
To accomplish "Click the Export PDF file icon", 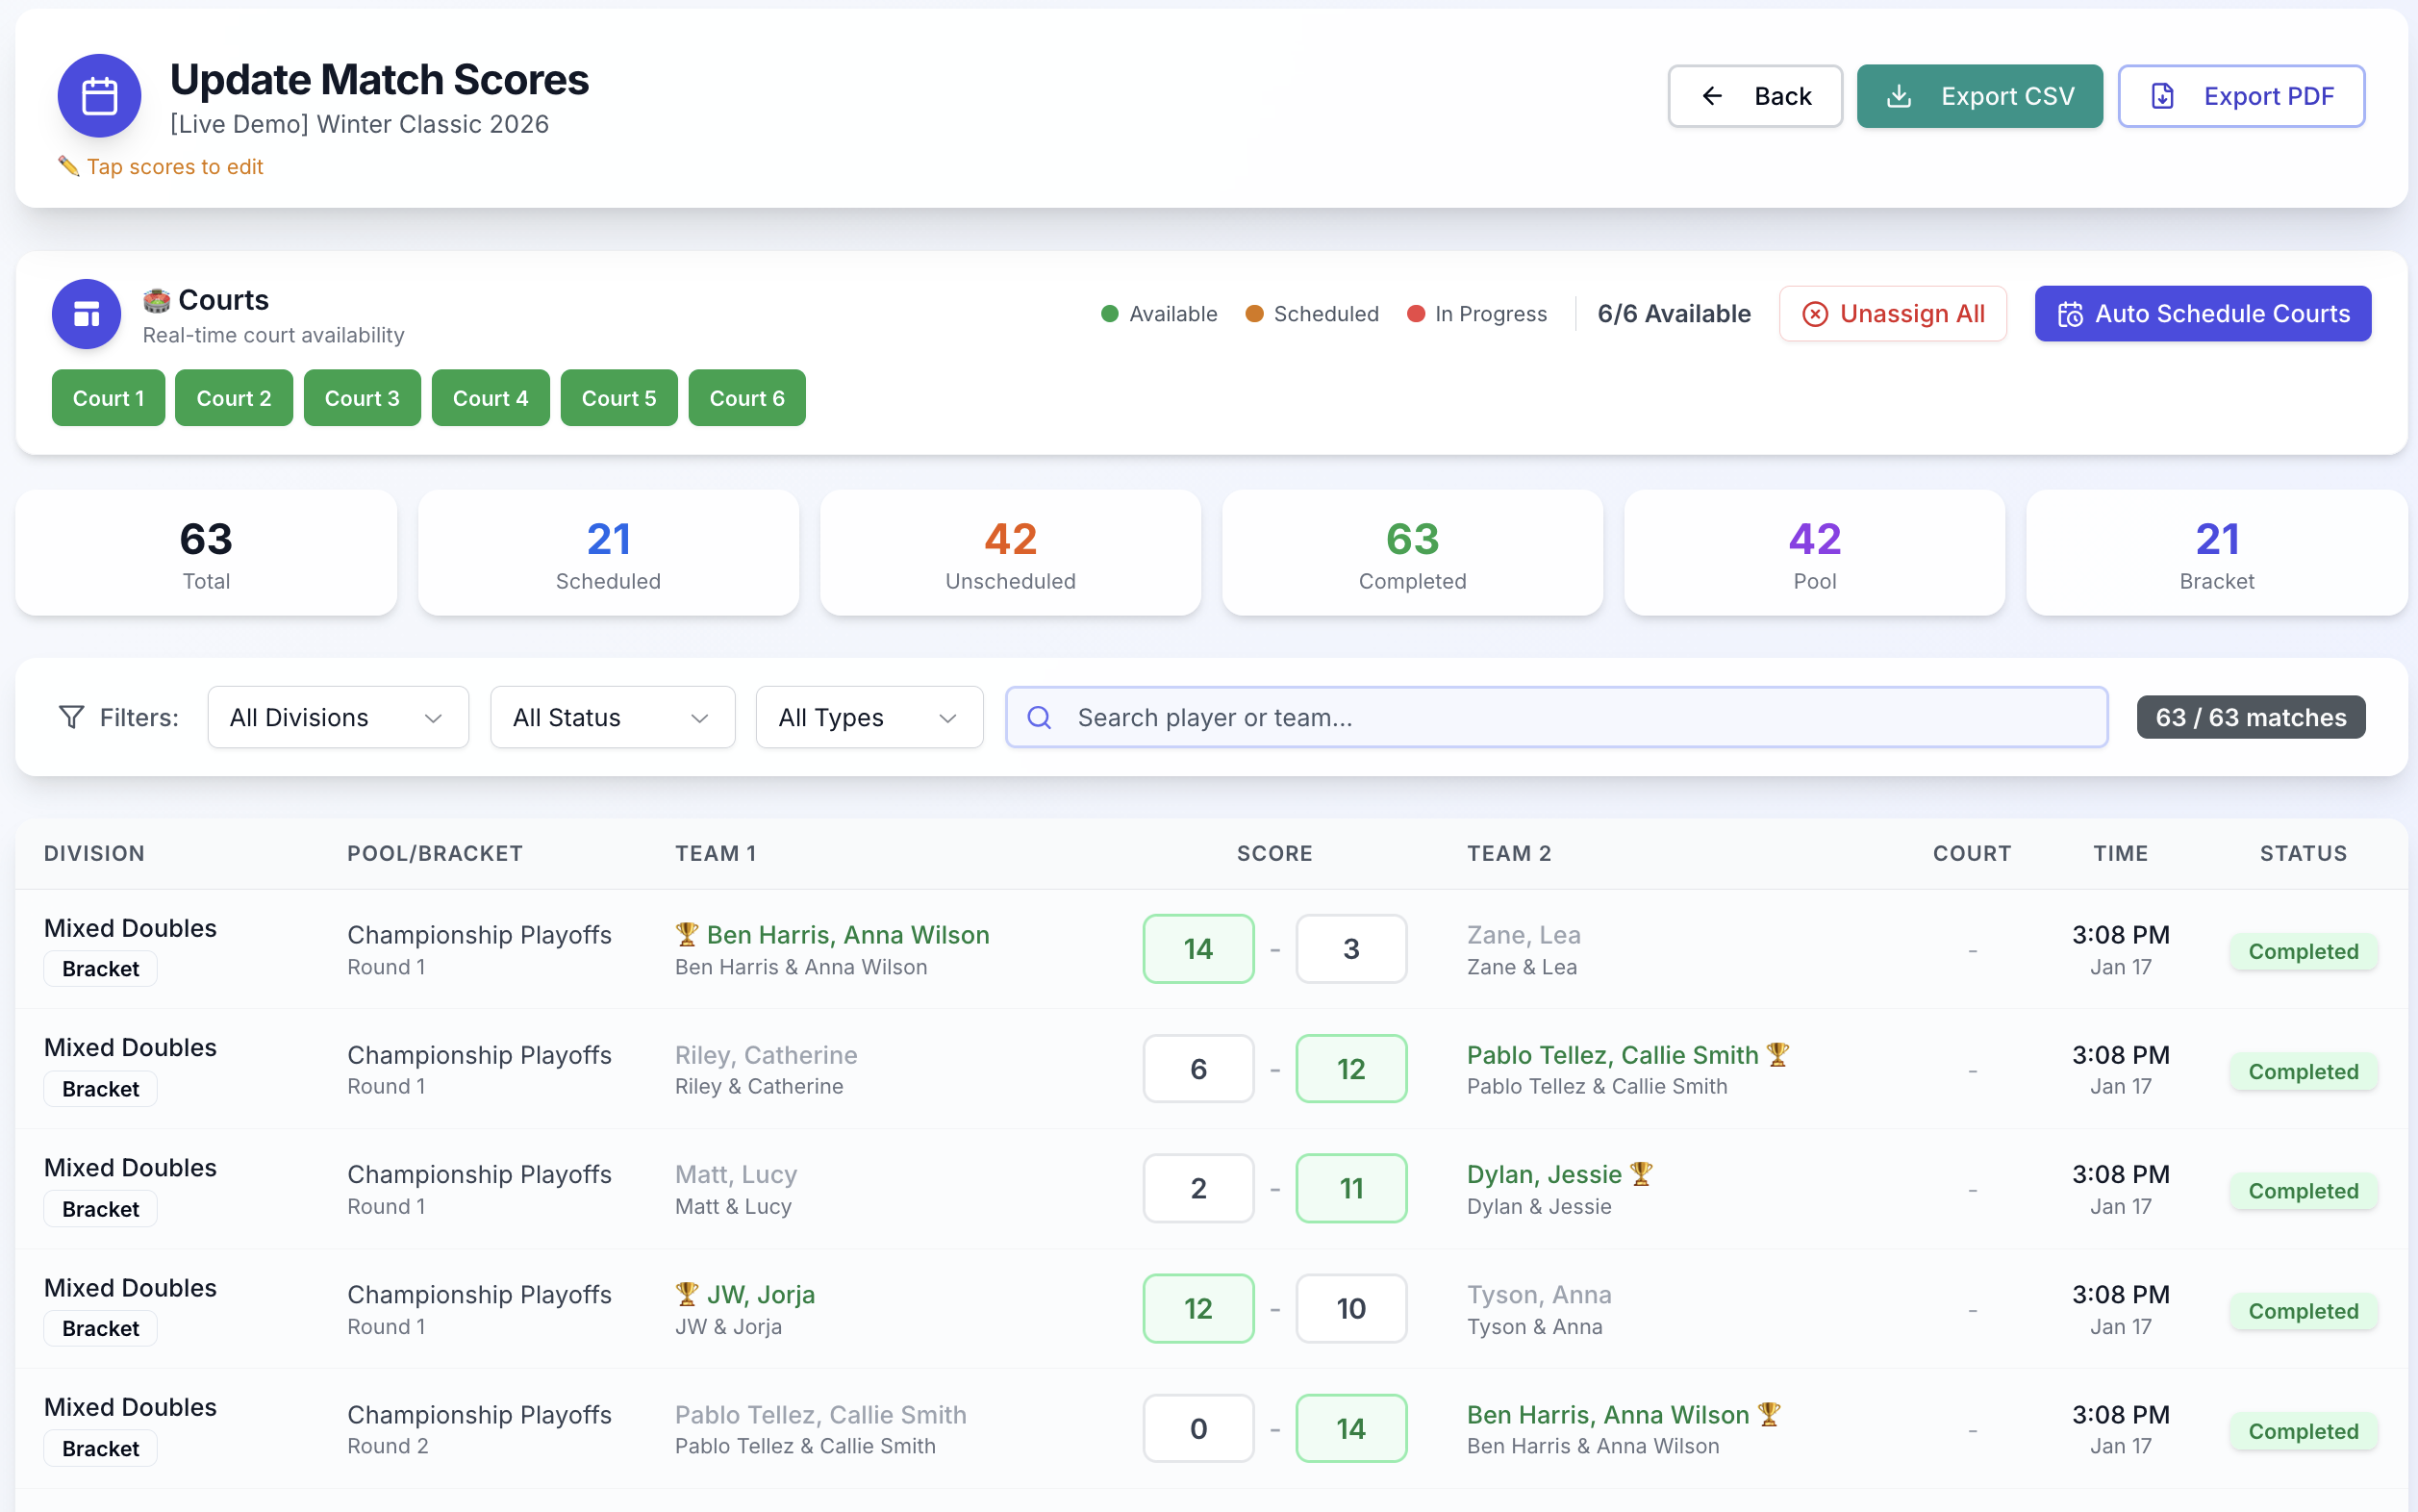I will pos(2162,96).
